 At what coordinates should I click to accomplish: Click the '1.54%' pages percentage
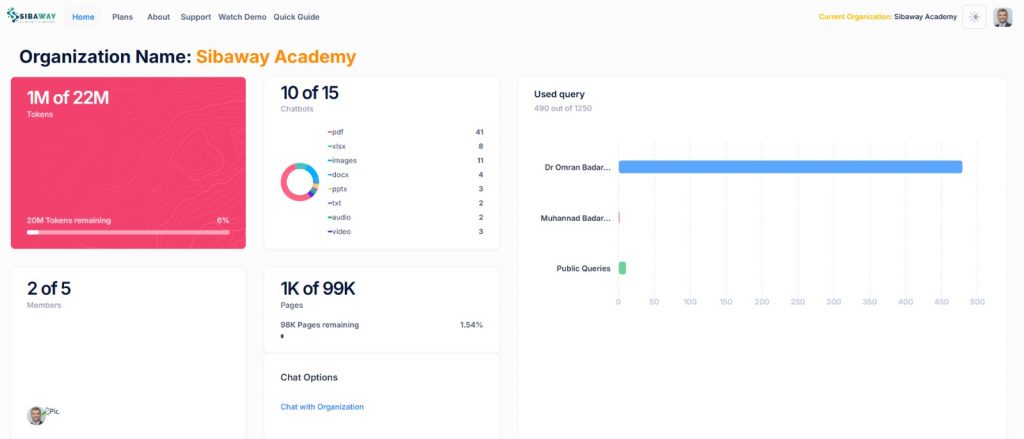[472, 325]
